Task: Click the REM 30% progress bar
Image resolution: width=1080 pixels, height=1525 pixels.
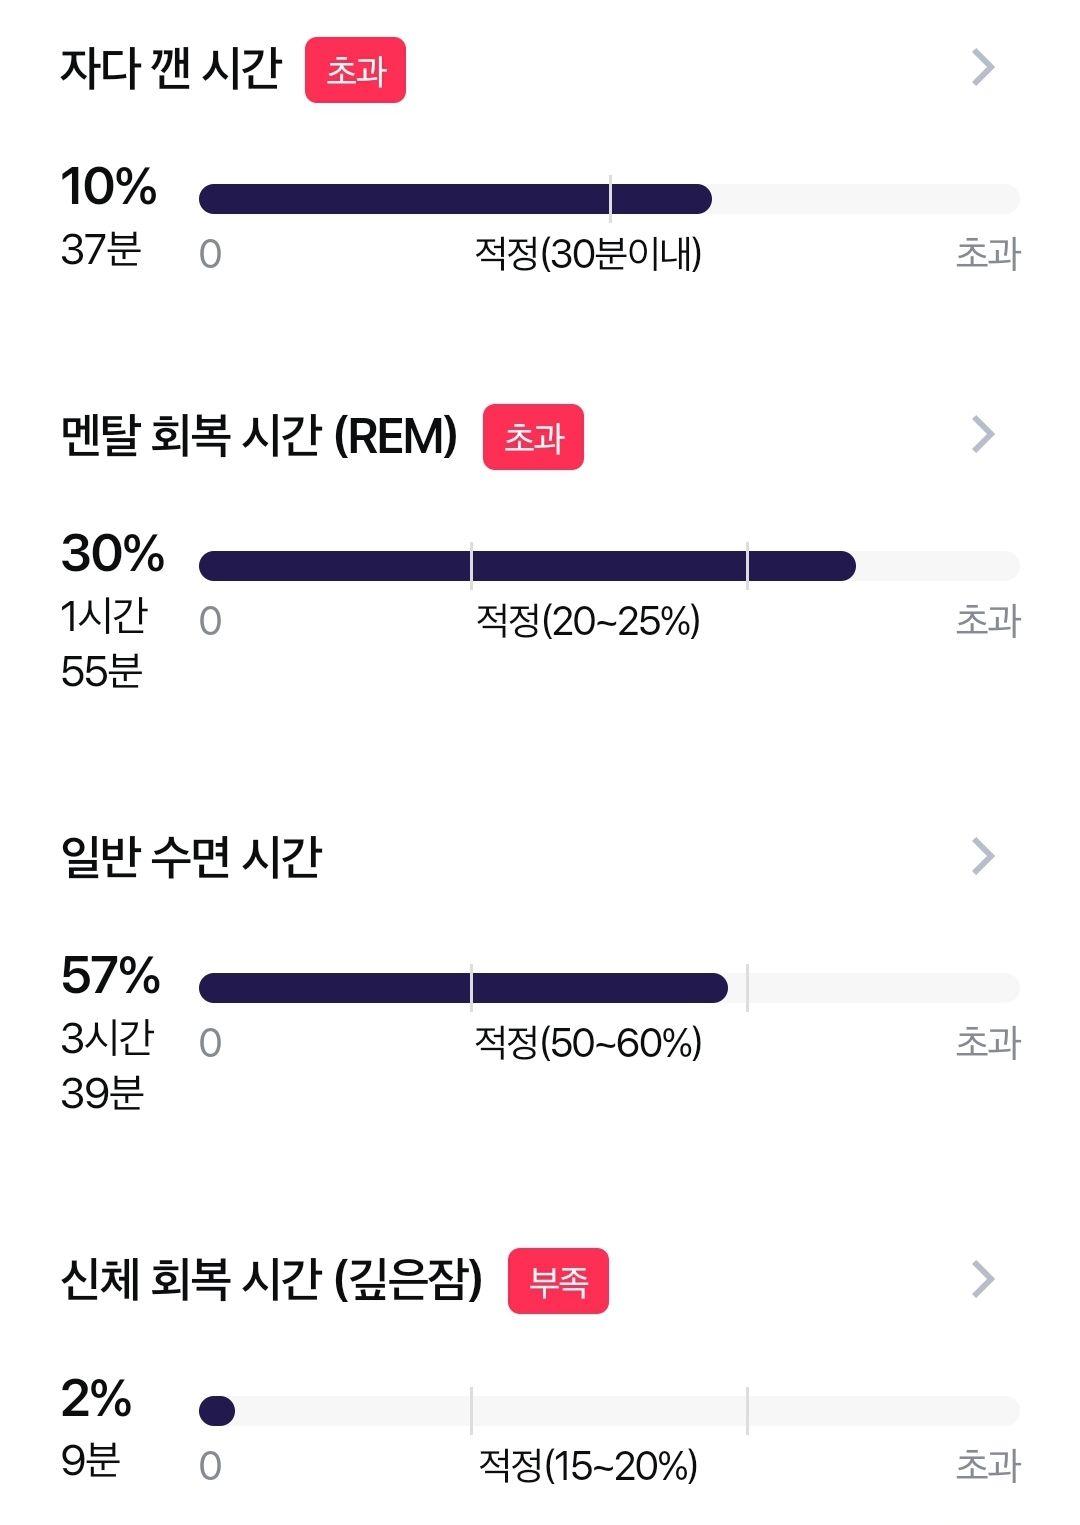Action: pyautogui.click(x=609, y=566)
